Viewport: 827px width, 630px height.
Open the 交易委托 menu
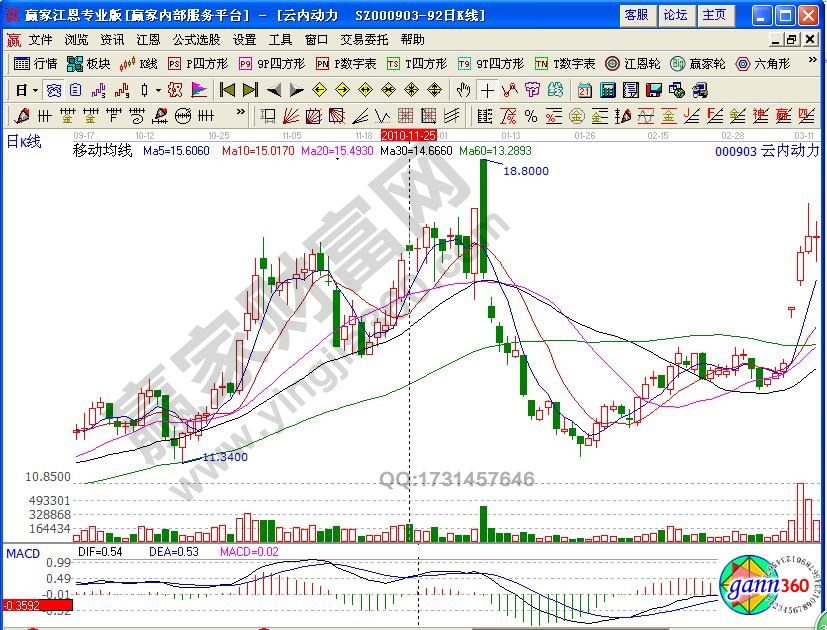[364, 40]
